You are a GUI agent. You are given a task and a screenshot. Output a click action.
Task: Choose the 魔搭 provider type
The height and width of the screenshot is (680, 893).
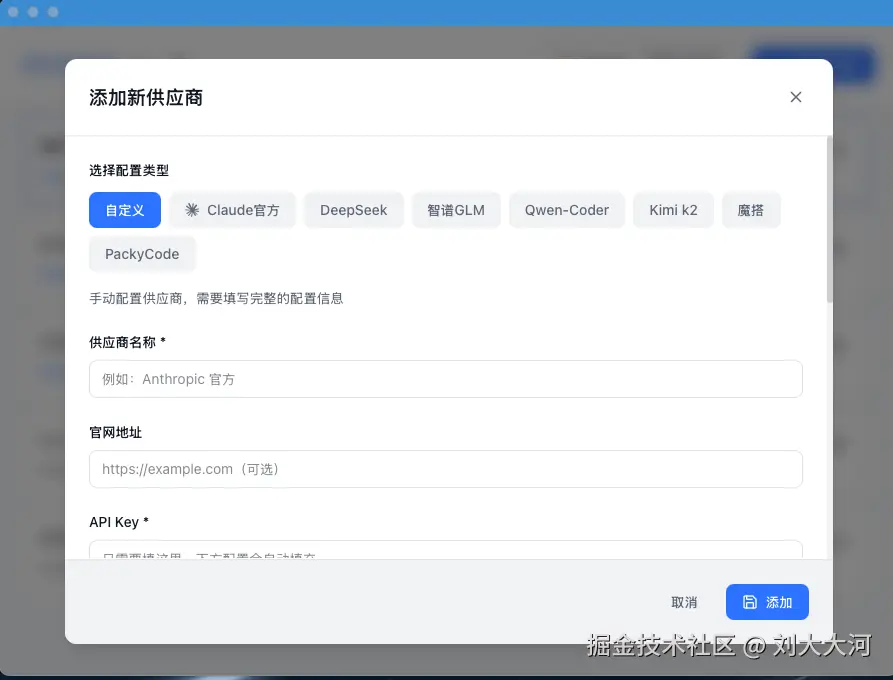click(751, 210)
